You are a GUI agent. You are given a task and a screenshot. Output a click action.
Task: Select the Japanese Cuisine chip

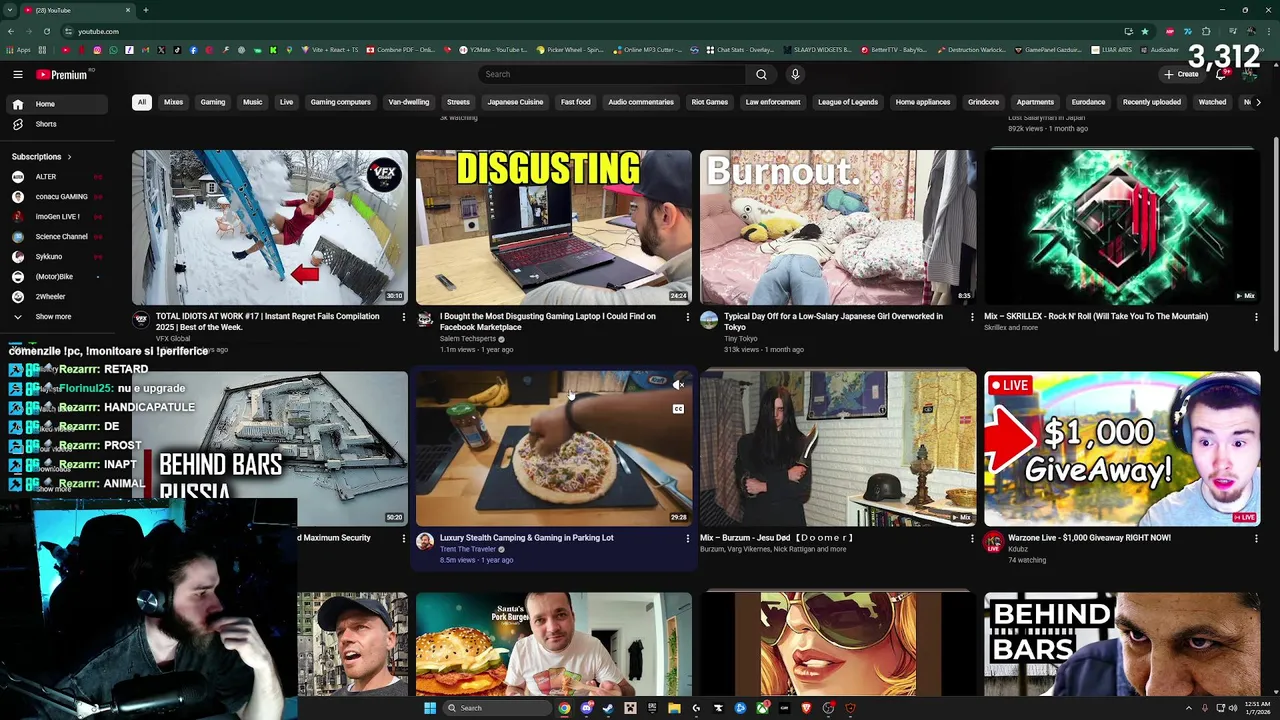(515, 102)
